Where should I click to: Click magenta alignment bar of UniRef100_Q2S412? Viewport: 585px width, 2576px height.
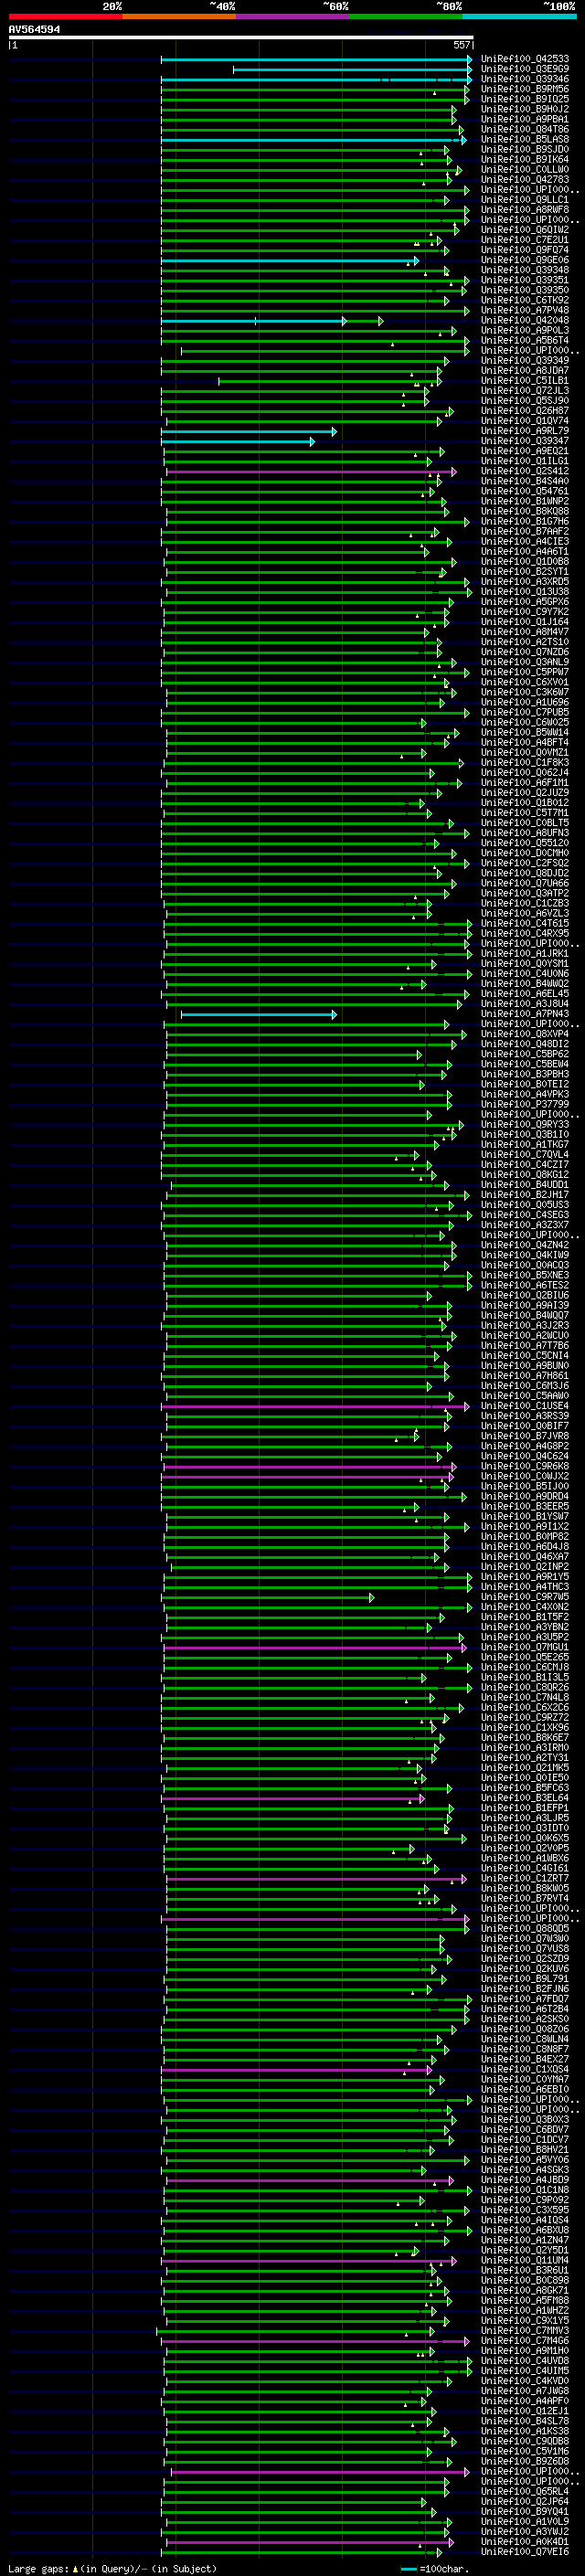point(311,471)
